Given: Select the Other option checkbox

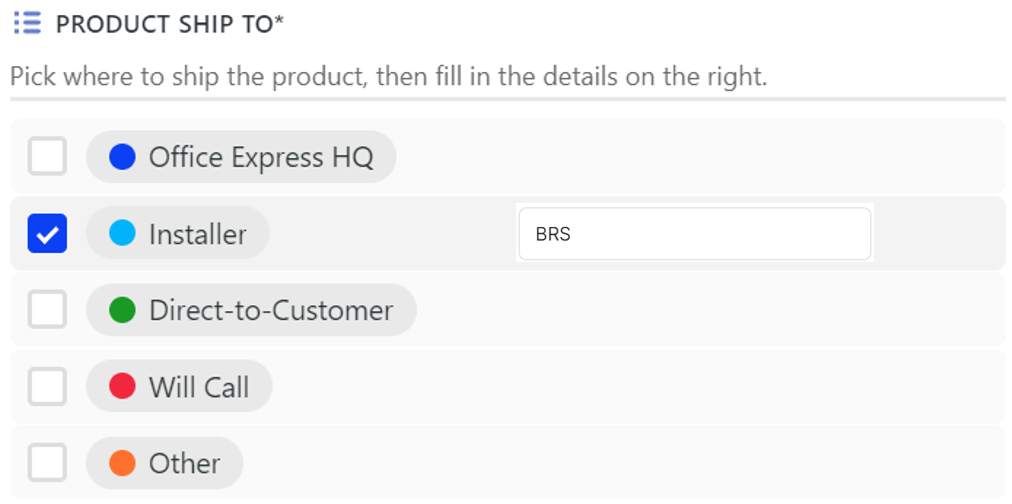Looking at the screenshot, I should point(47,463).
